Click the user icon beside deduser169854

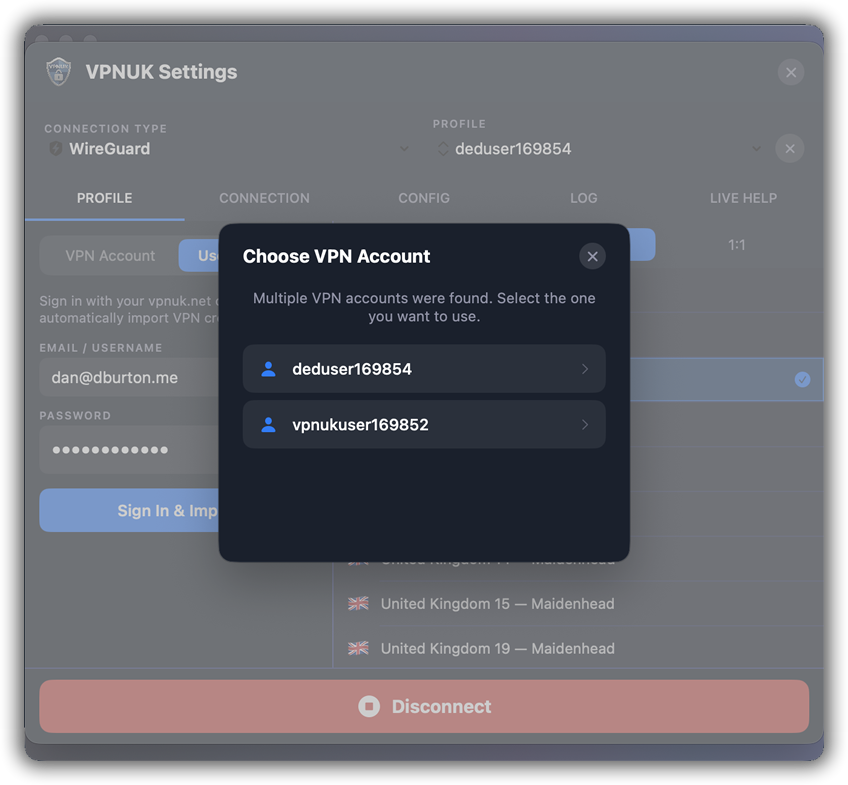pyautogui.click(x=268, y=369)
